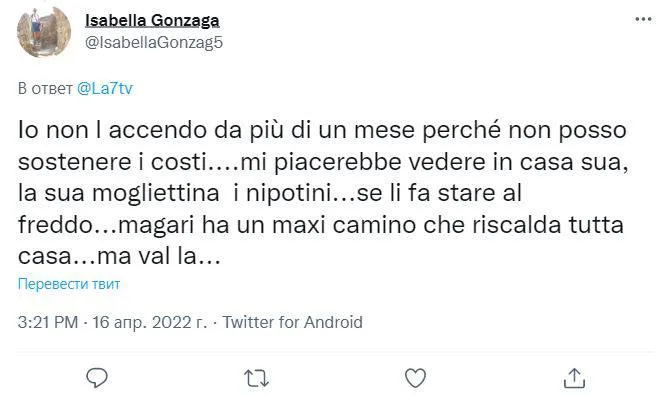Image resolution: width=665 pixels, height=396 pixels.
Task: Open the three-dot more options menu
Action: (x=643, y=19)
